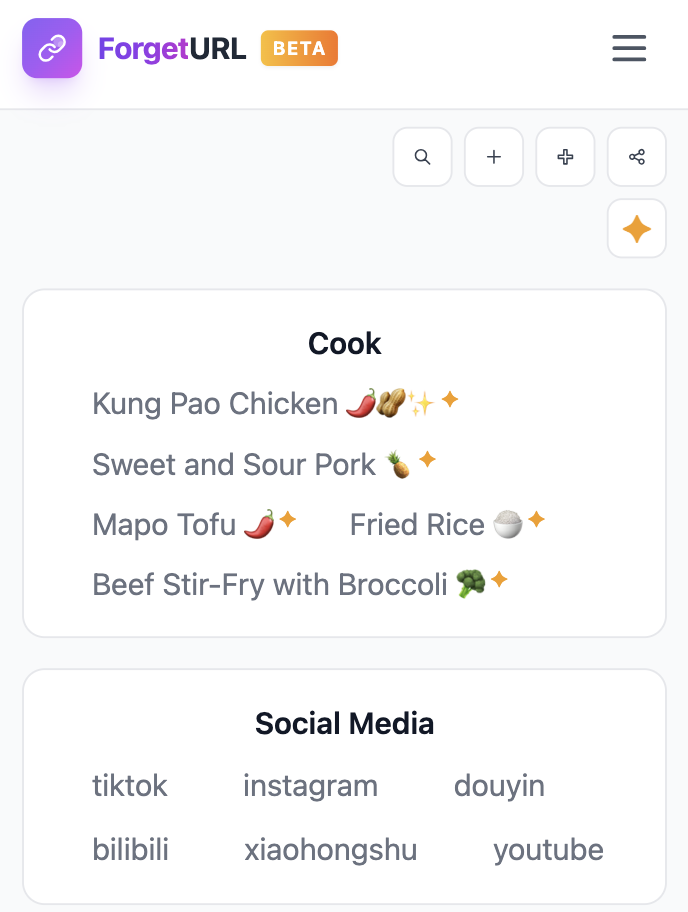This screenshot has height=912, width=688.
Task: Open the tiktok link
Action: point(130,786)
